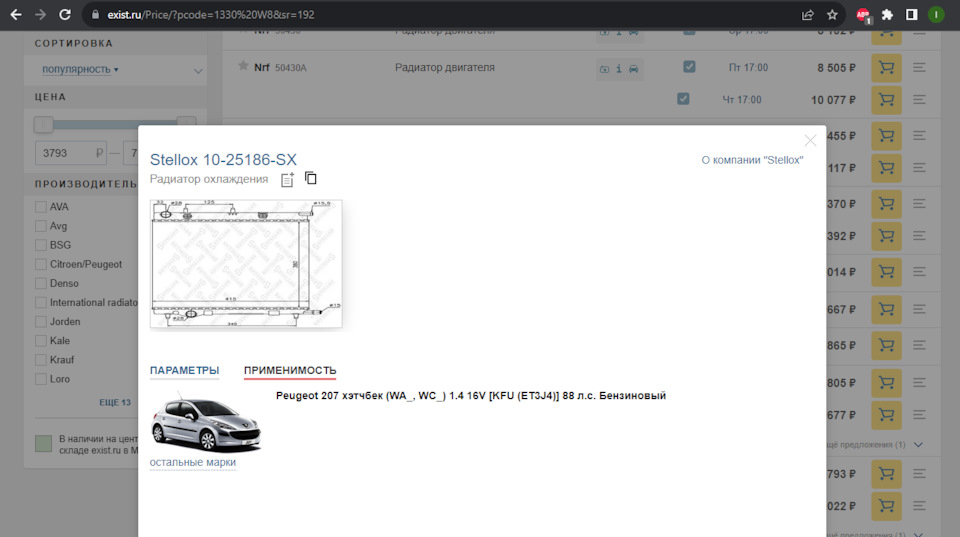
Task: Expand ЕЩЕ 13 more manufacturers
Action: click(x=115, y=402)
